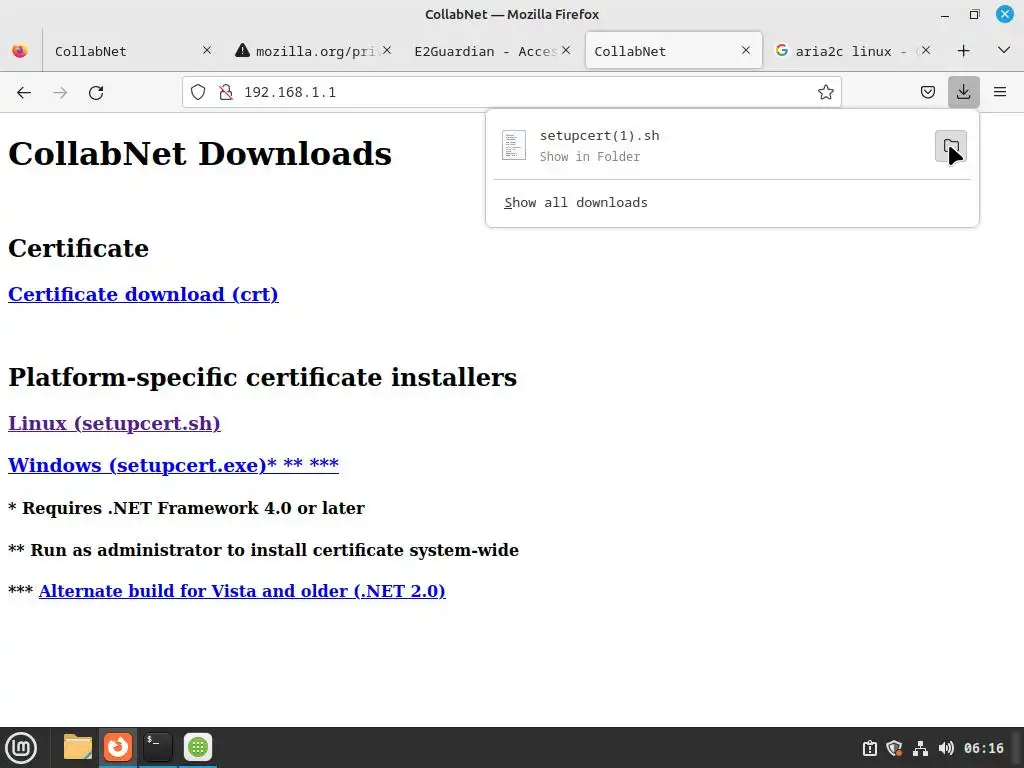1024x768 pixels.
Task: Close the E2Guardian tab
Action: coord(566,50)
